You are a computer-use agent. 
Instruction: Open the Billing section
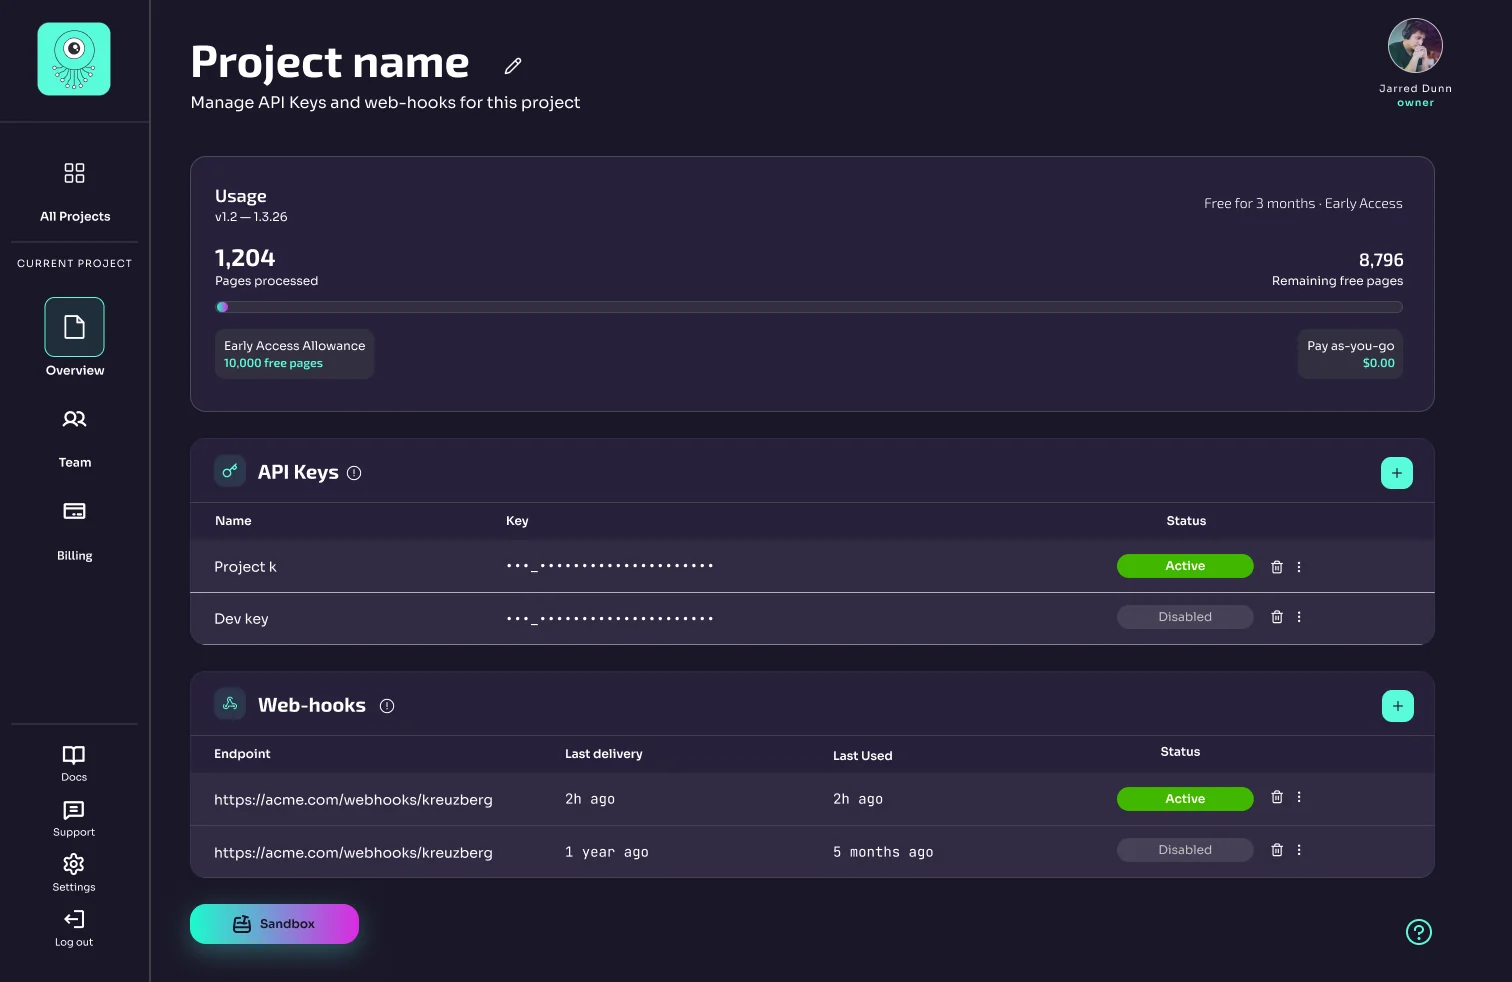coord(75,531)
